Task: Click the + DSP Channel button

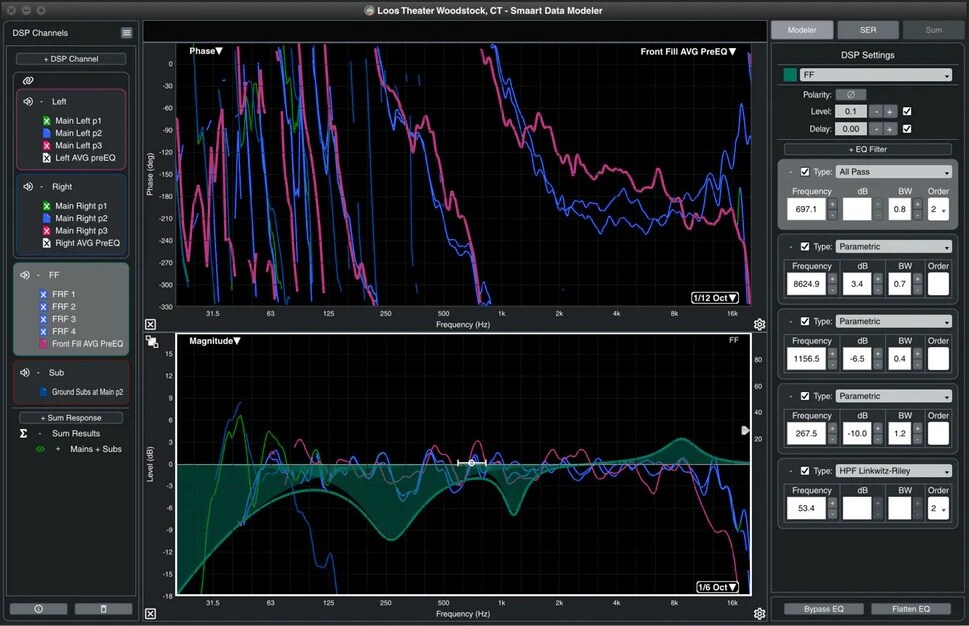Action: point(71,59)
